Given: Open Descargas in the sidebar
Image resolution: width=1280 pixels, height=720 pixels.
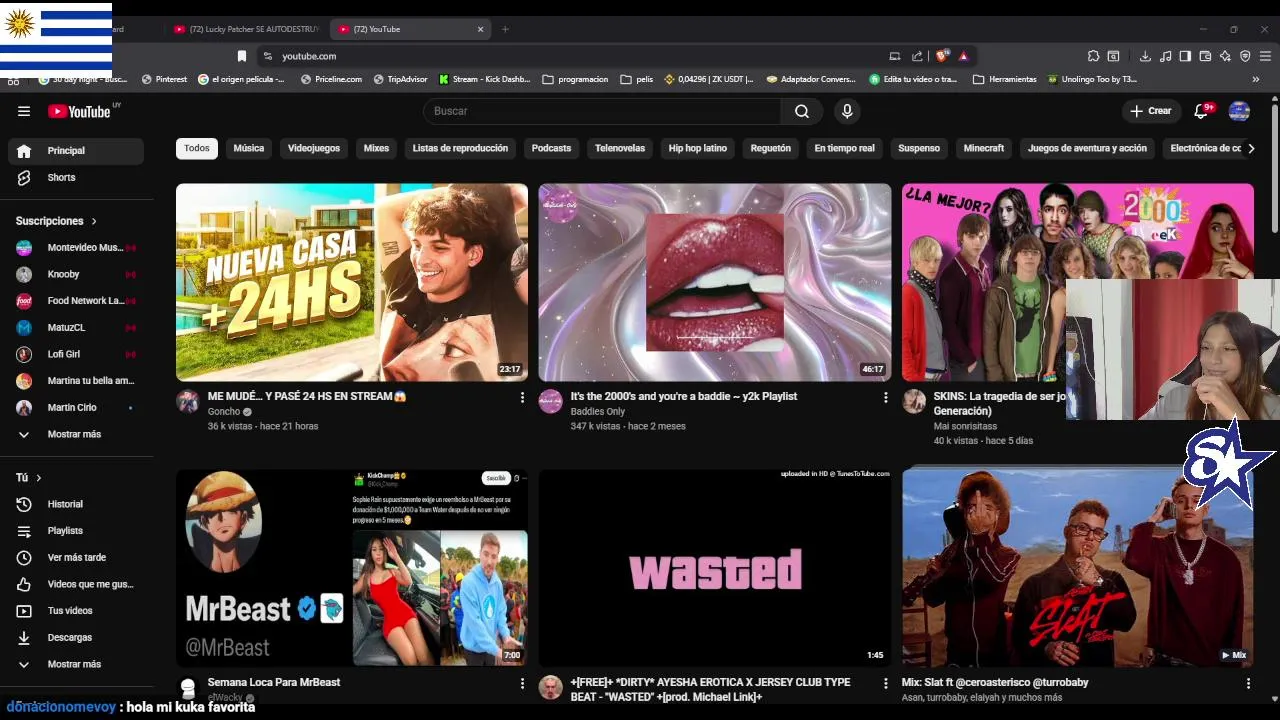Looking at the screenshot, I should point(76,637).
